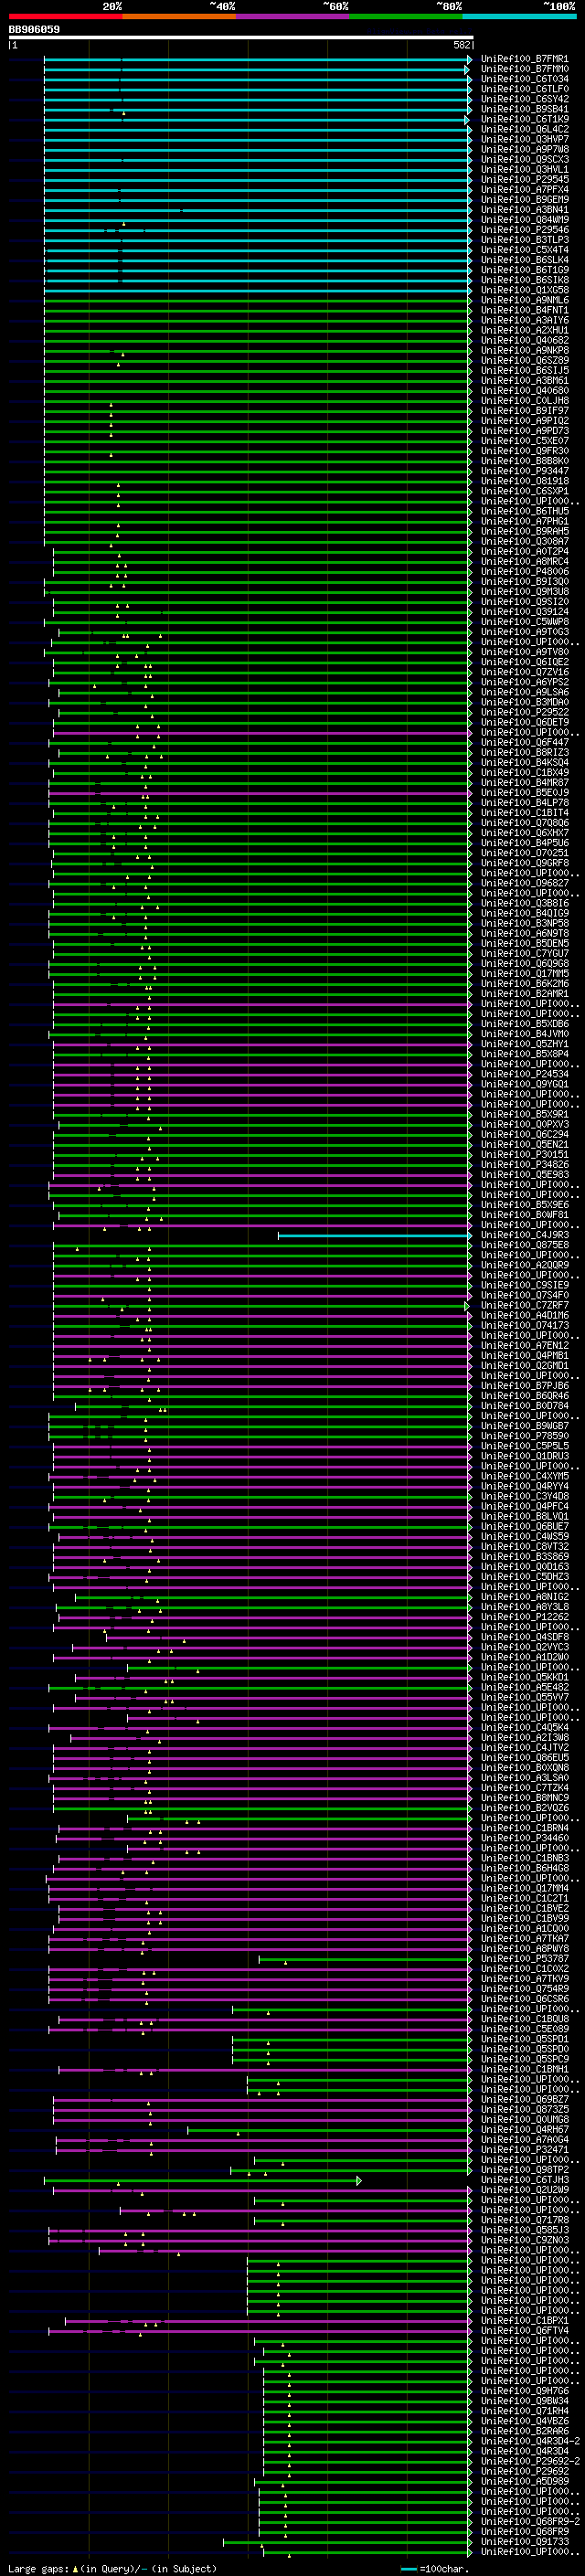This screenshot has height=2576, width=585.
Task: Select hit label UniRef100_B6SIJ5
Action: (x=524, y=370)
